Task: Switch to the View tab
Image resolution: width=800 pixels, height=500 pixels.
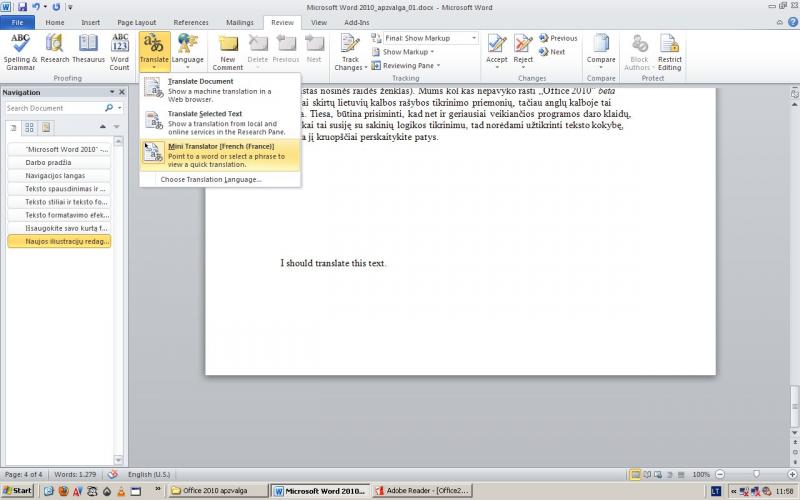Action: 319,22
